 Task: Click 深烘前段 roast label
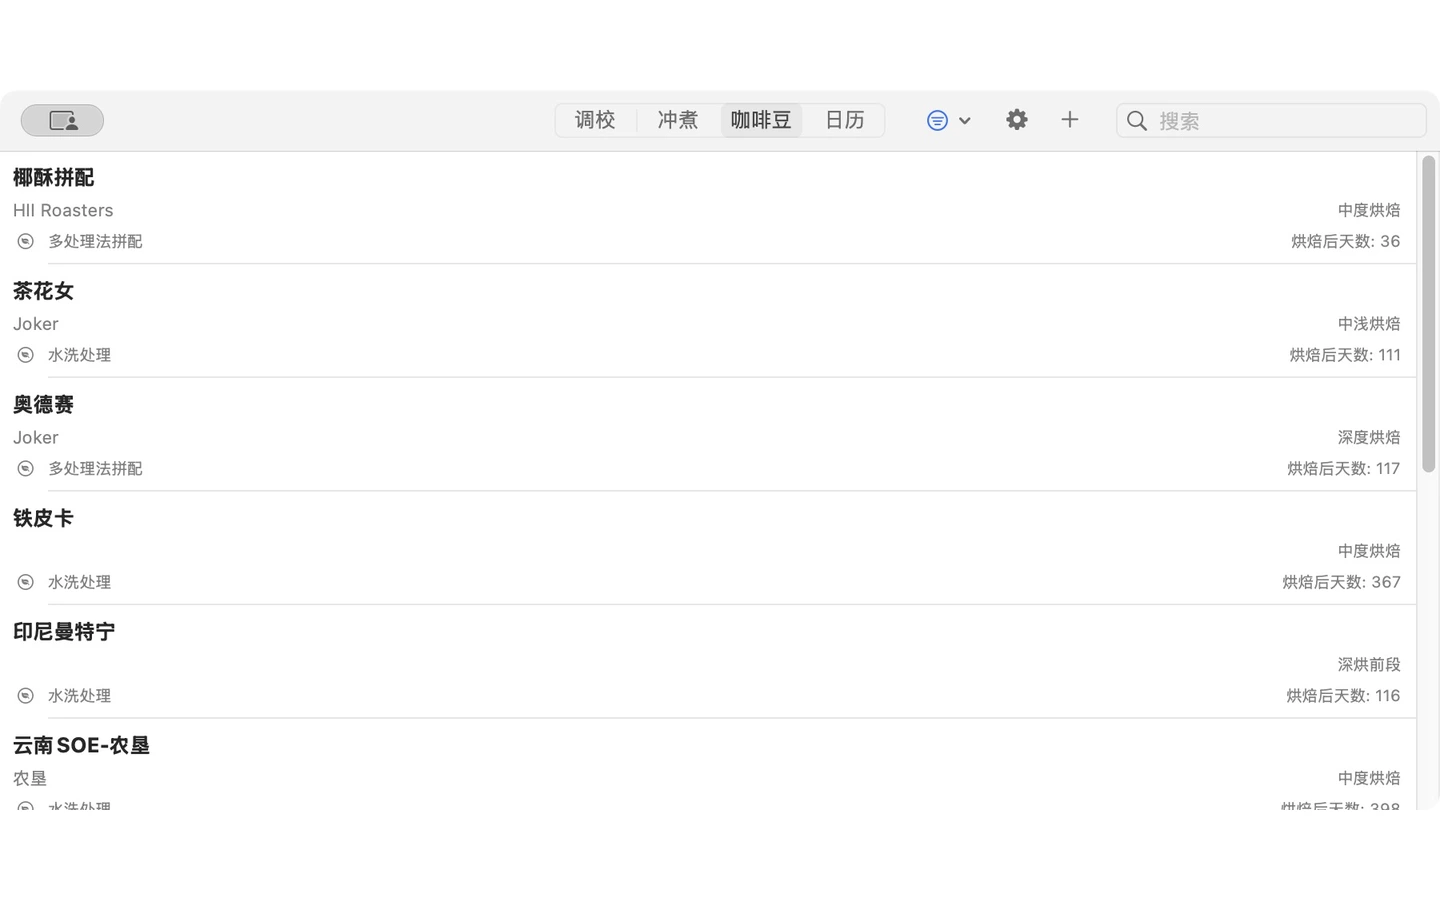(x=1369, y=664)
